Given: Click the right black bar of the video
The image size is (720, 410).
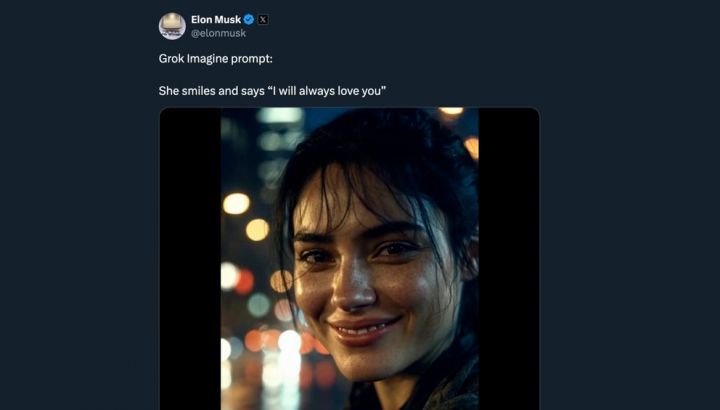Looking at the screenshot, I should (508, 258).
